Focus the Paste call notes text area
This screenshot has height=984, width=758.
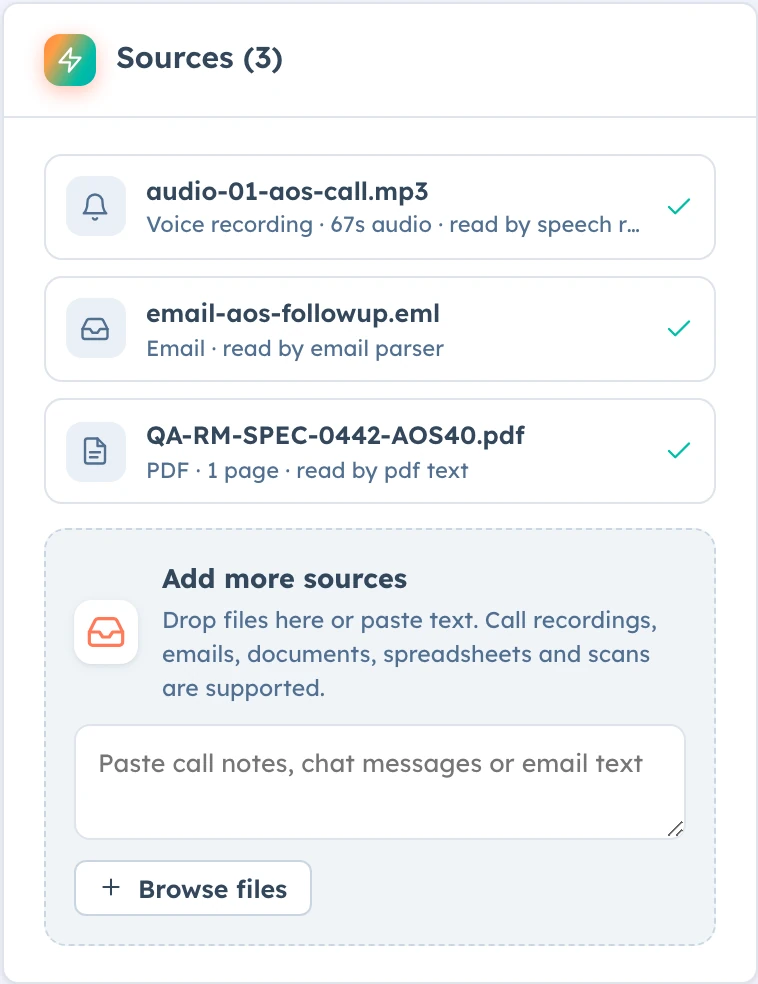tap(380, 782)
